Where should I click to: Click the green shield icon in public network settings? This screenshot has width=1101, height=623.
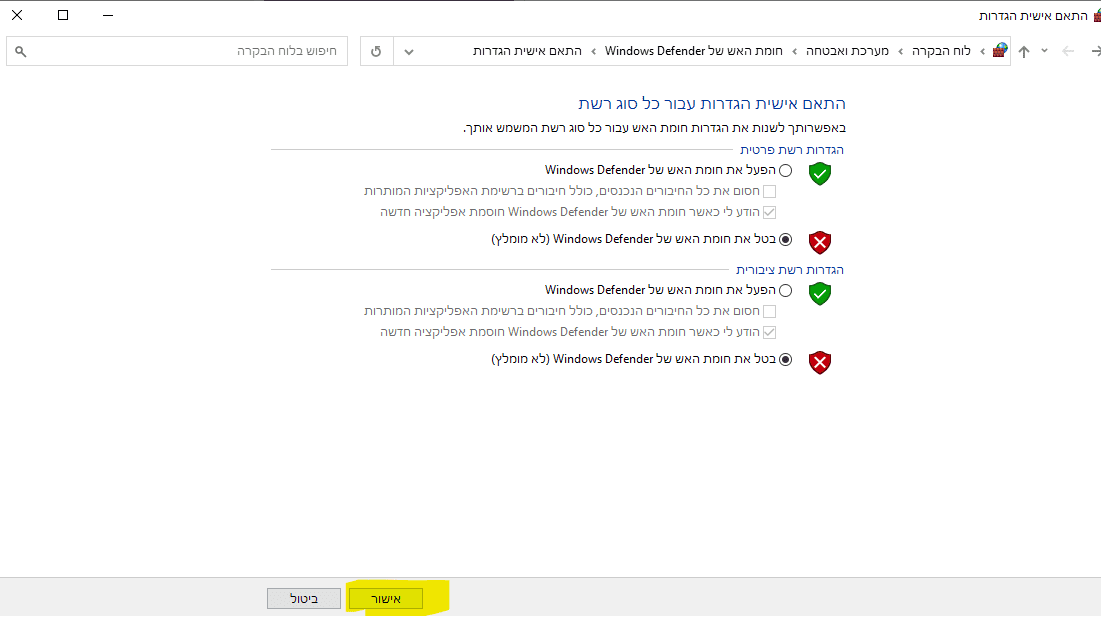coord(819,294)
